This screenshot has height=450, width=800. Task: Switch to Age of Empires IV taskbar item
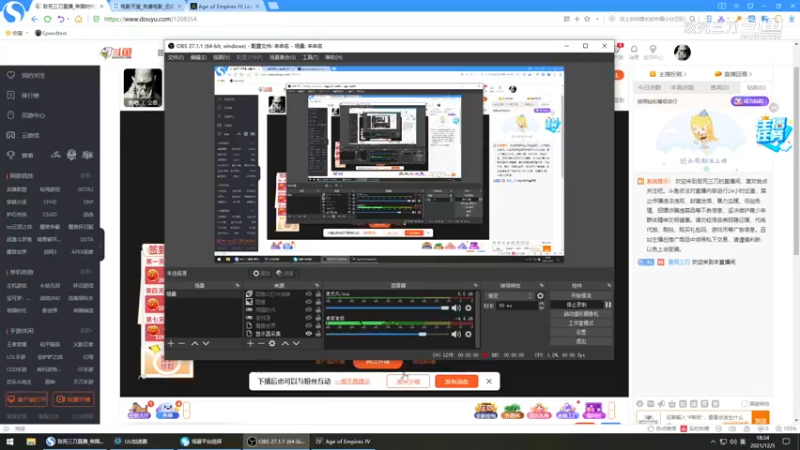343,441
